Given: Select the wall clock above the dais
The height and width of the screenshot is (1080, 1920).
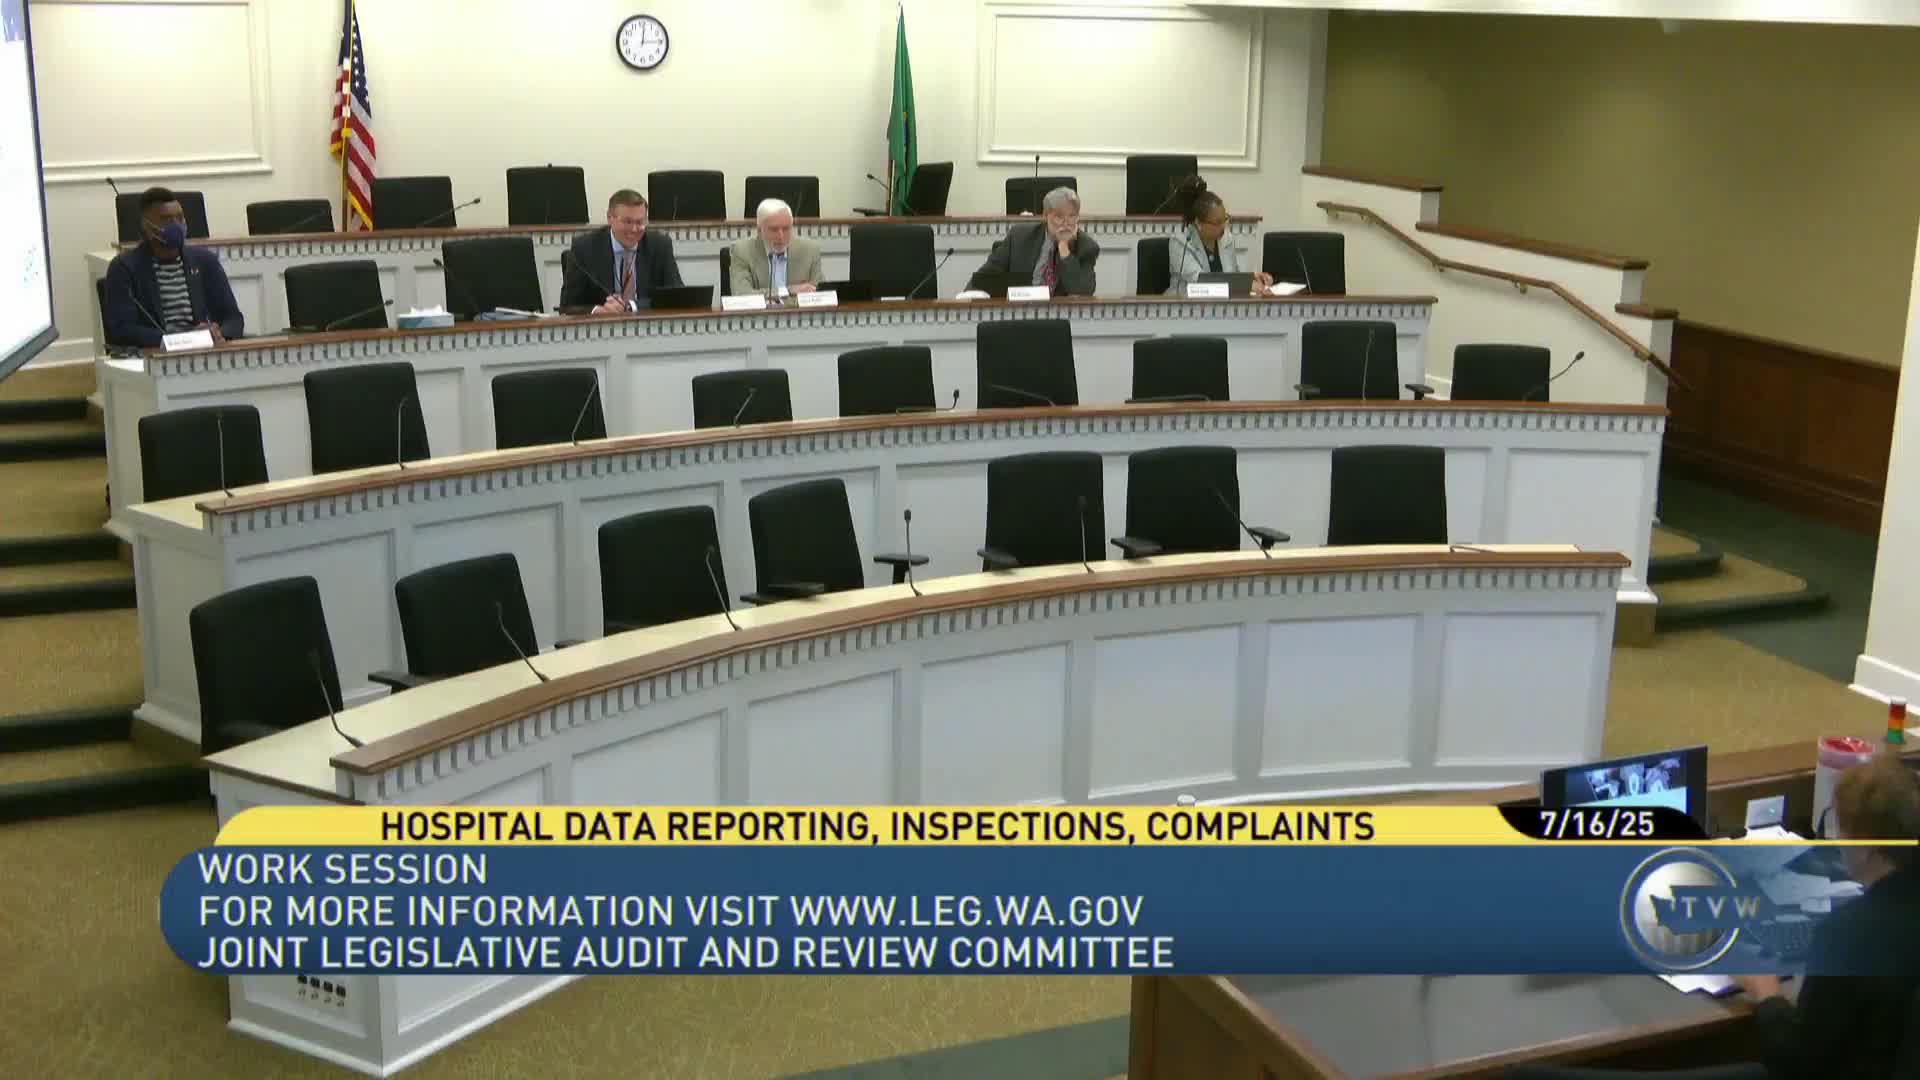Looking at the screenshot, I should click(x=640, y=42).
